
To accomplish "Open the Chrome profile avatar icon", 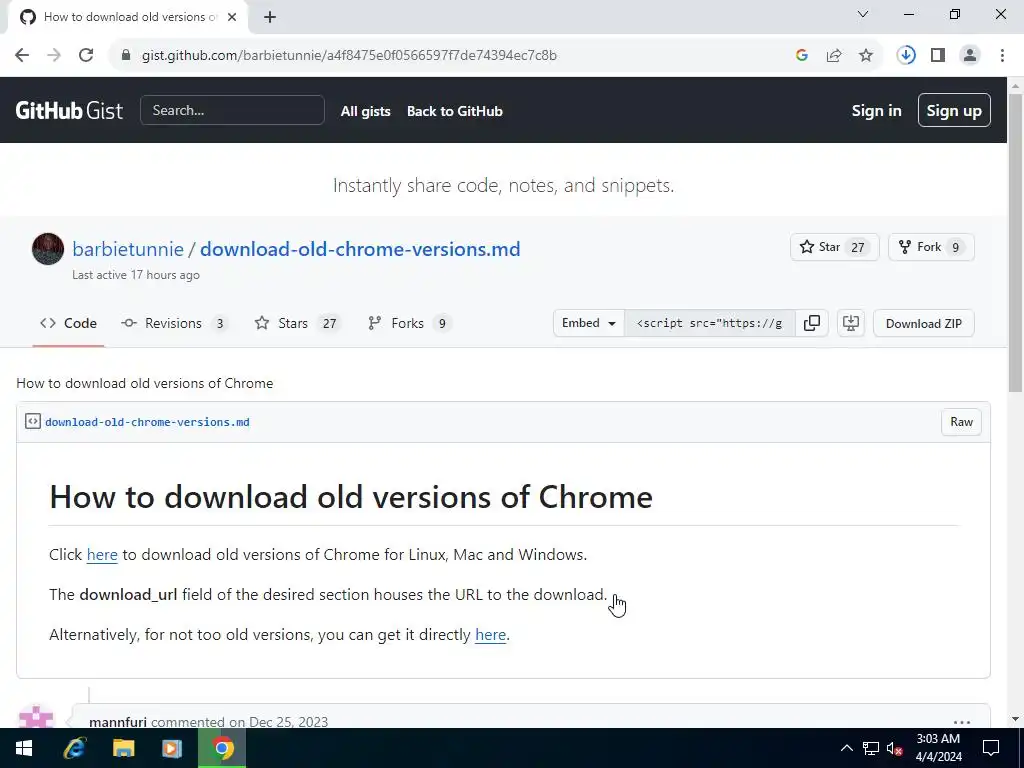I will 970,56.
